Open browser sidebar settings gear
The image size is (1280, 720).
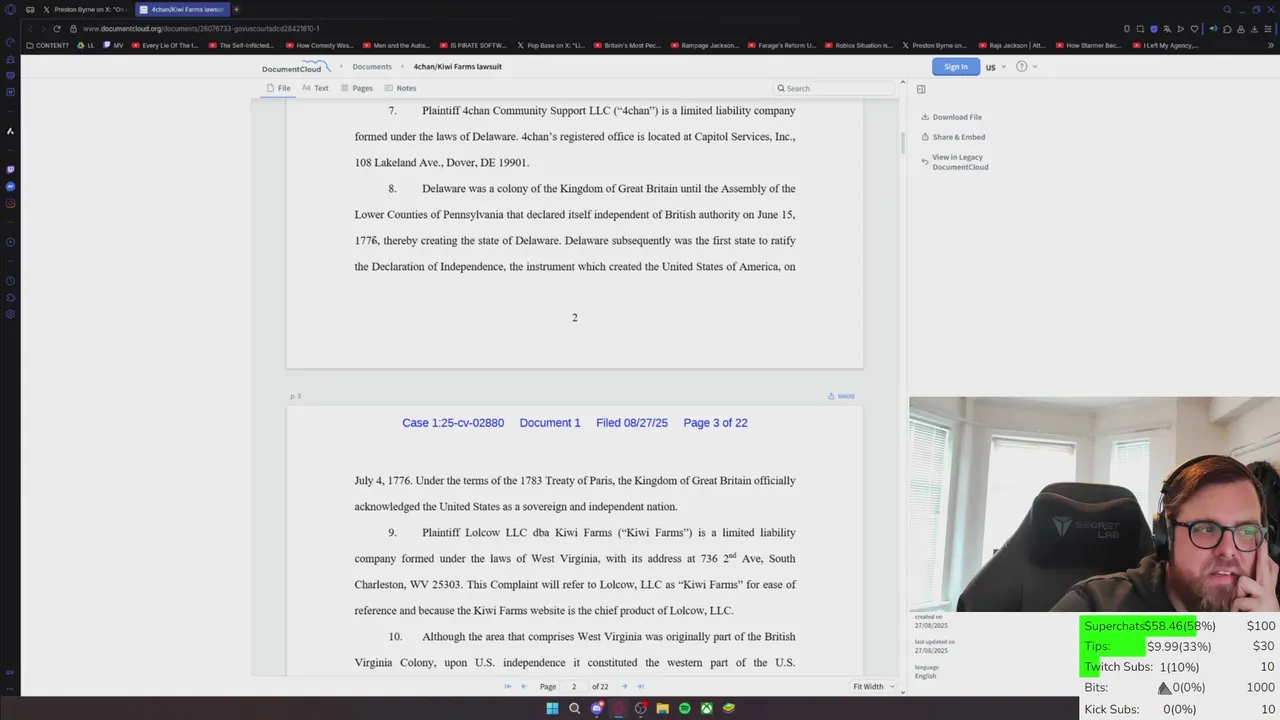10,314
